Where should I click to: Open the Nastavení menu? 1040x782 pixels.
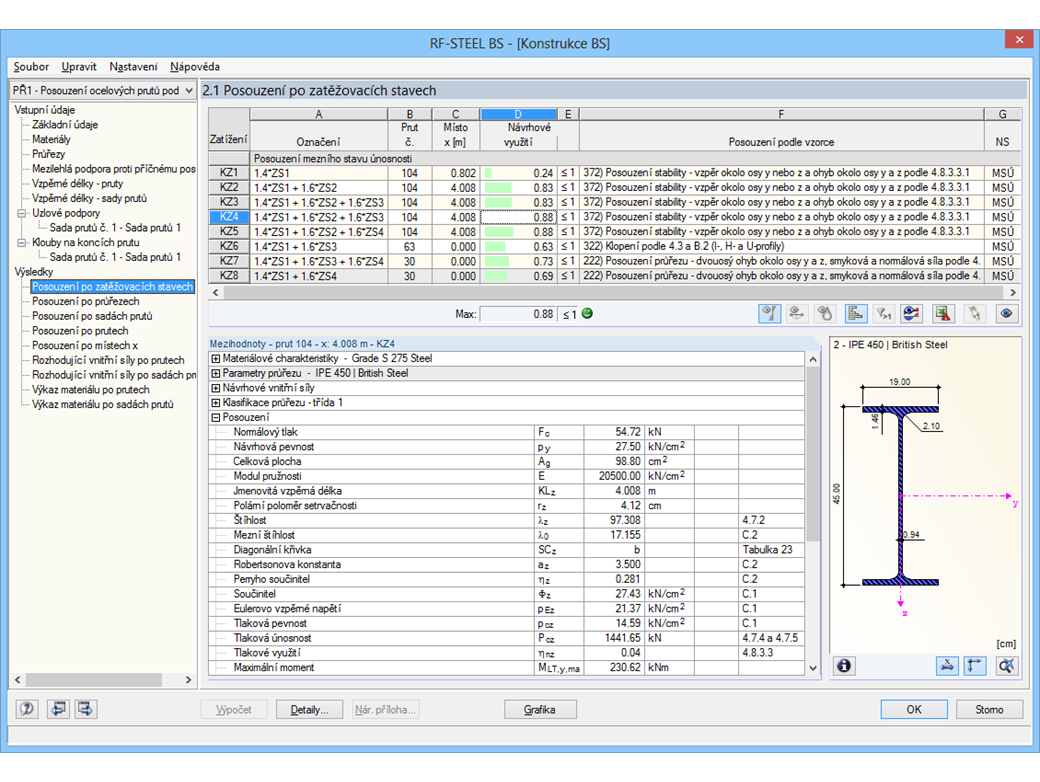pos(133,67)
